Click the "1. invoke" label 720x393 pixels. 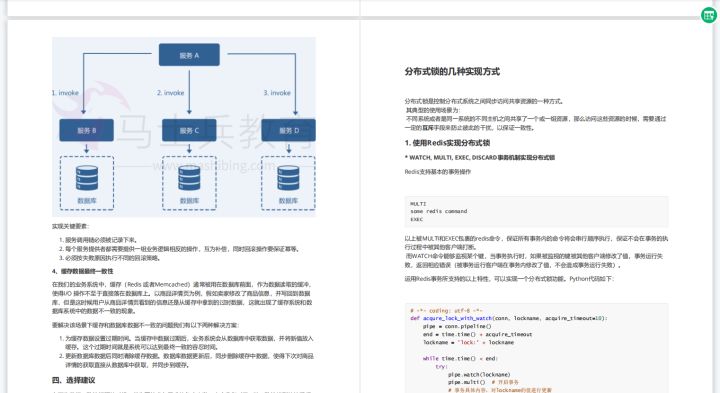[x=65, y=93]
